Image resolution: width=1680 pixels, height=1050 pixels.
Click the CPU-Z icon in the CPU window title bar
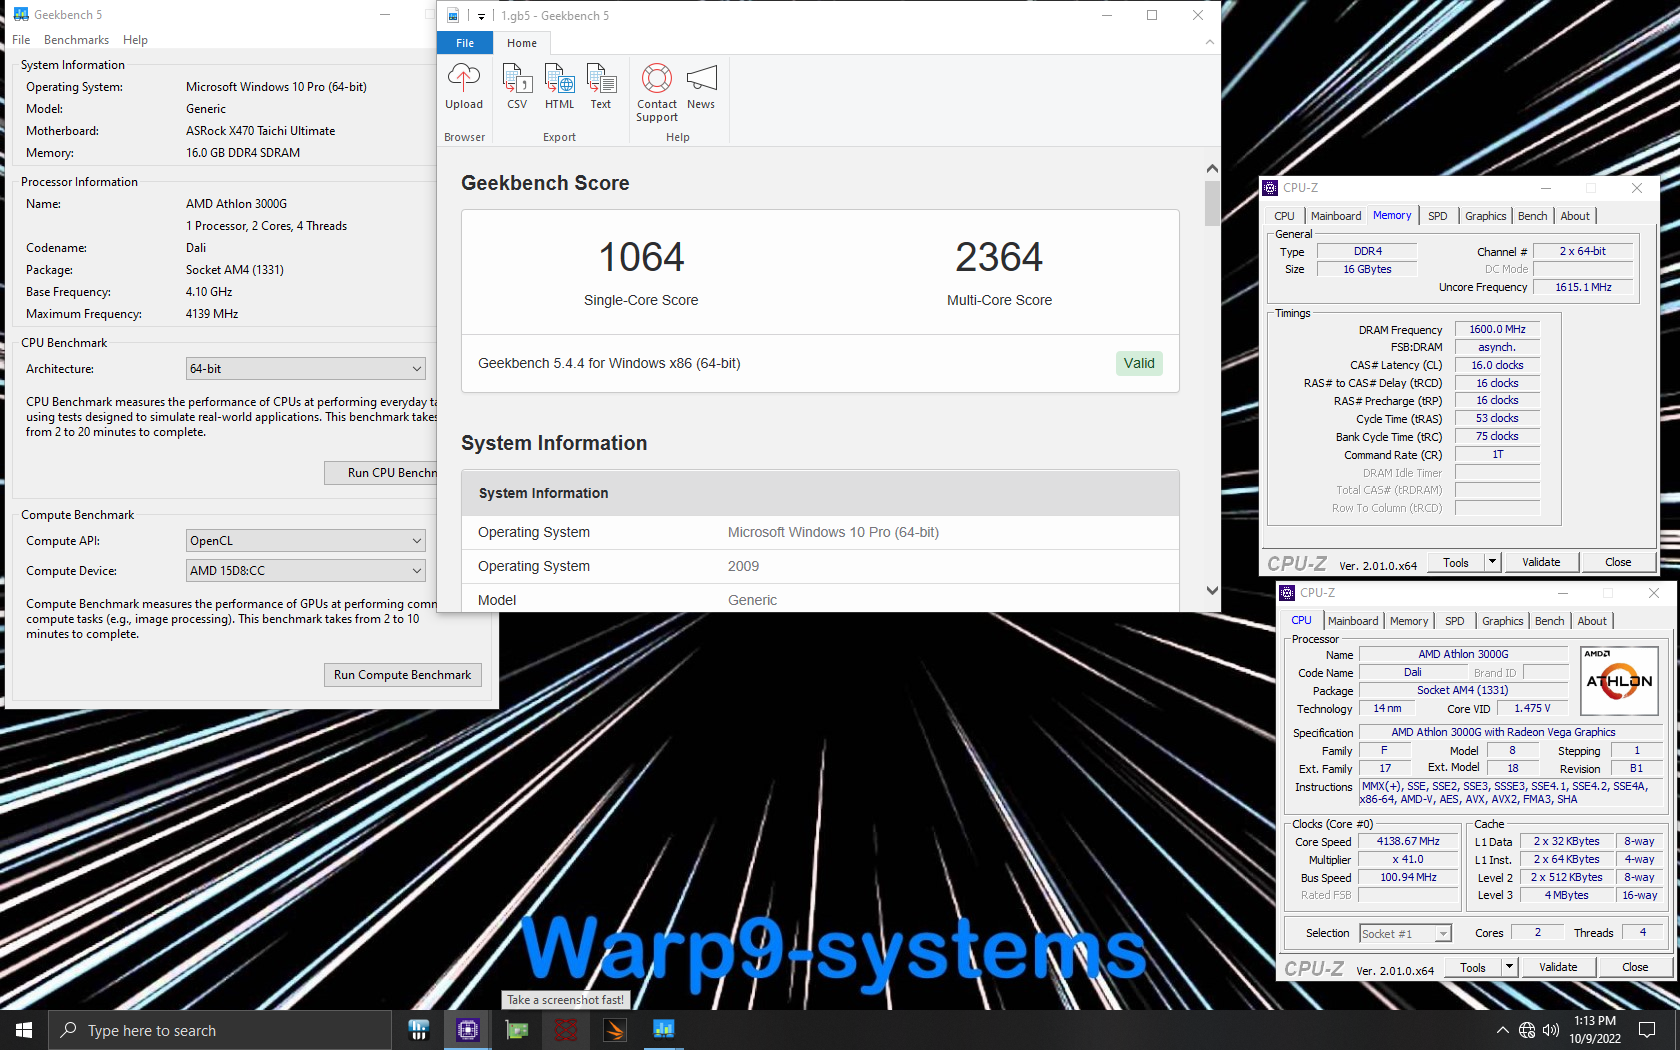(x=1287, y=593)
